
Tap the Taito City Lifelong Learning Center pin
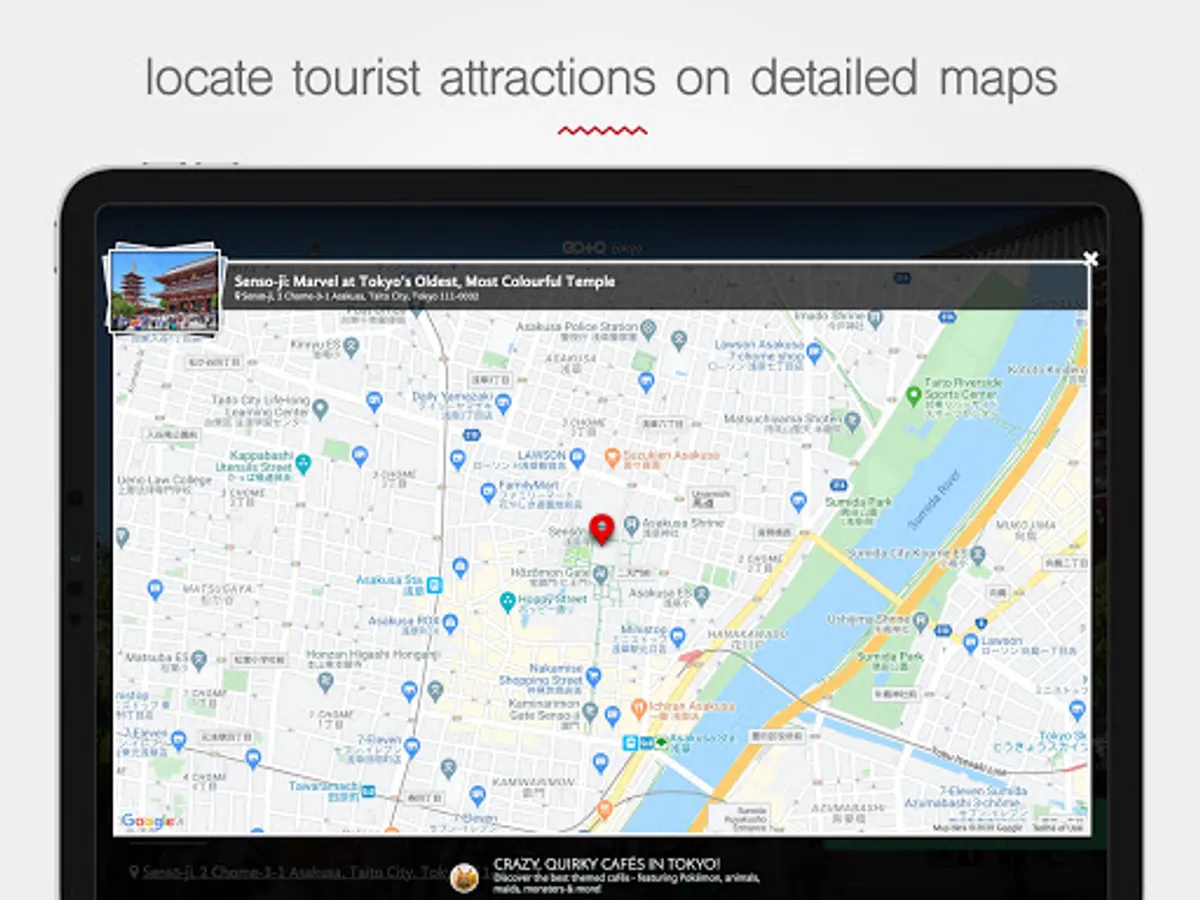(320, 408)
